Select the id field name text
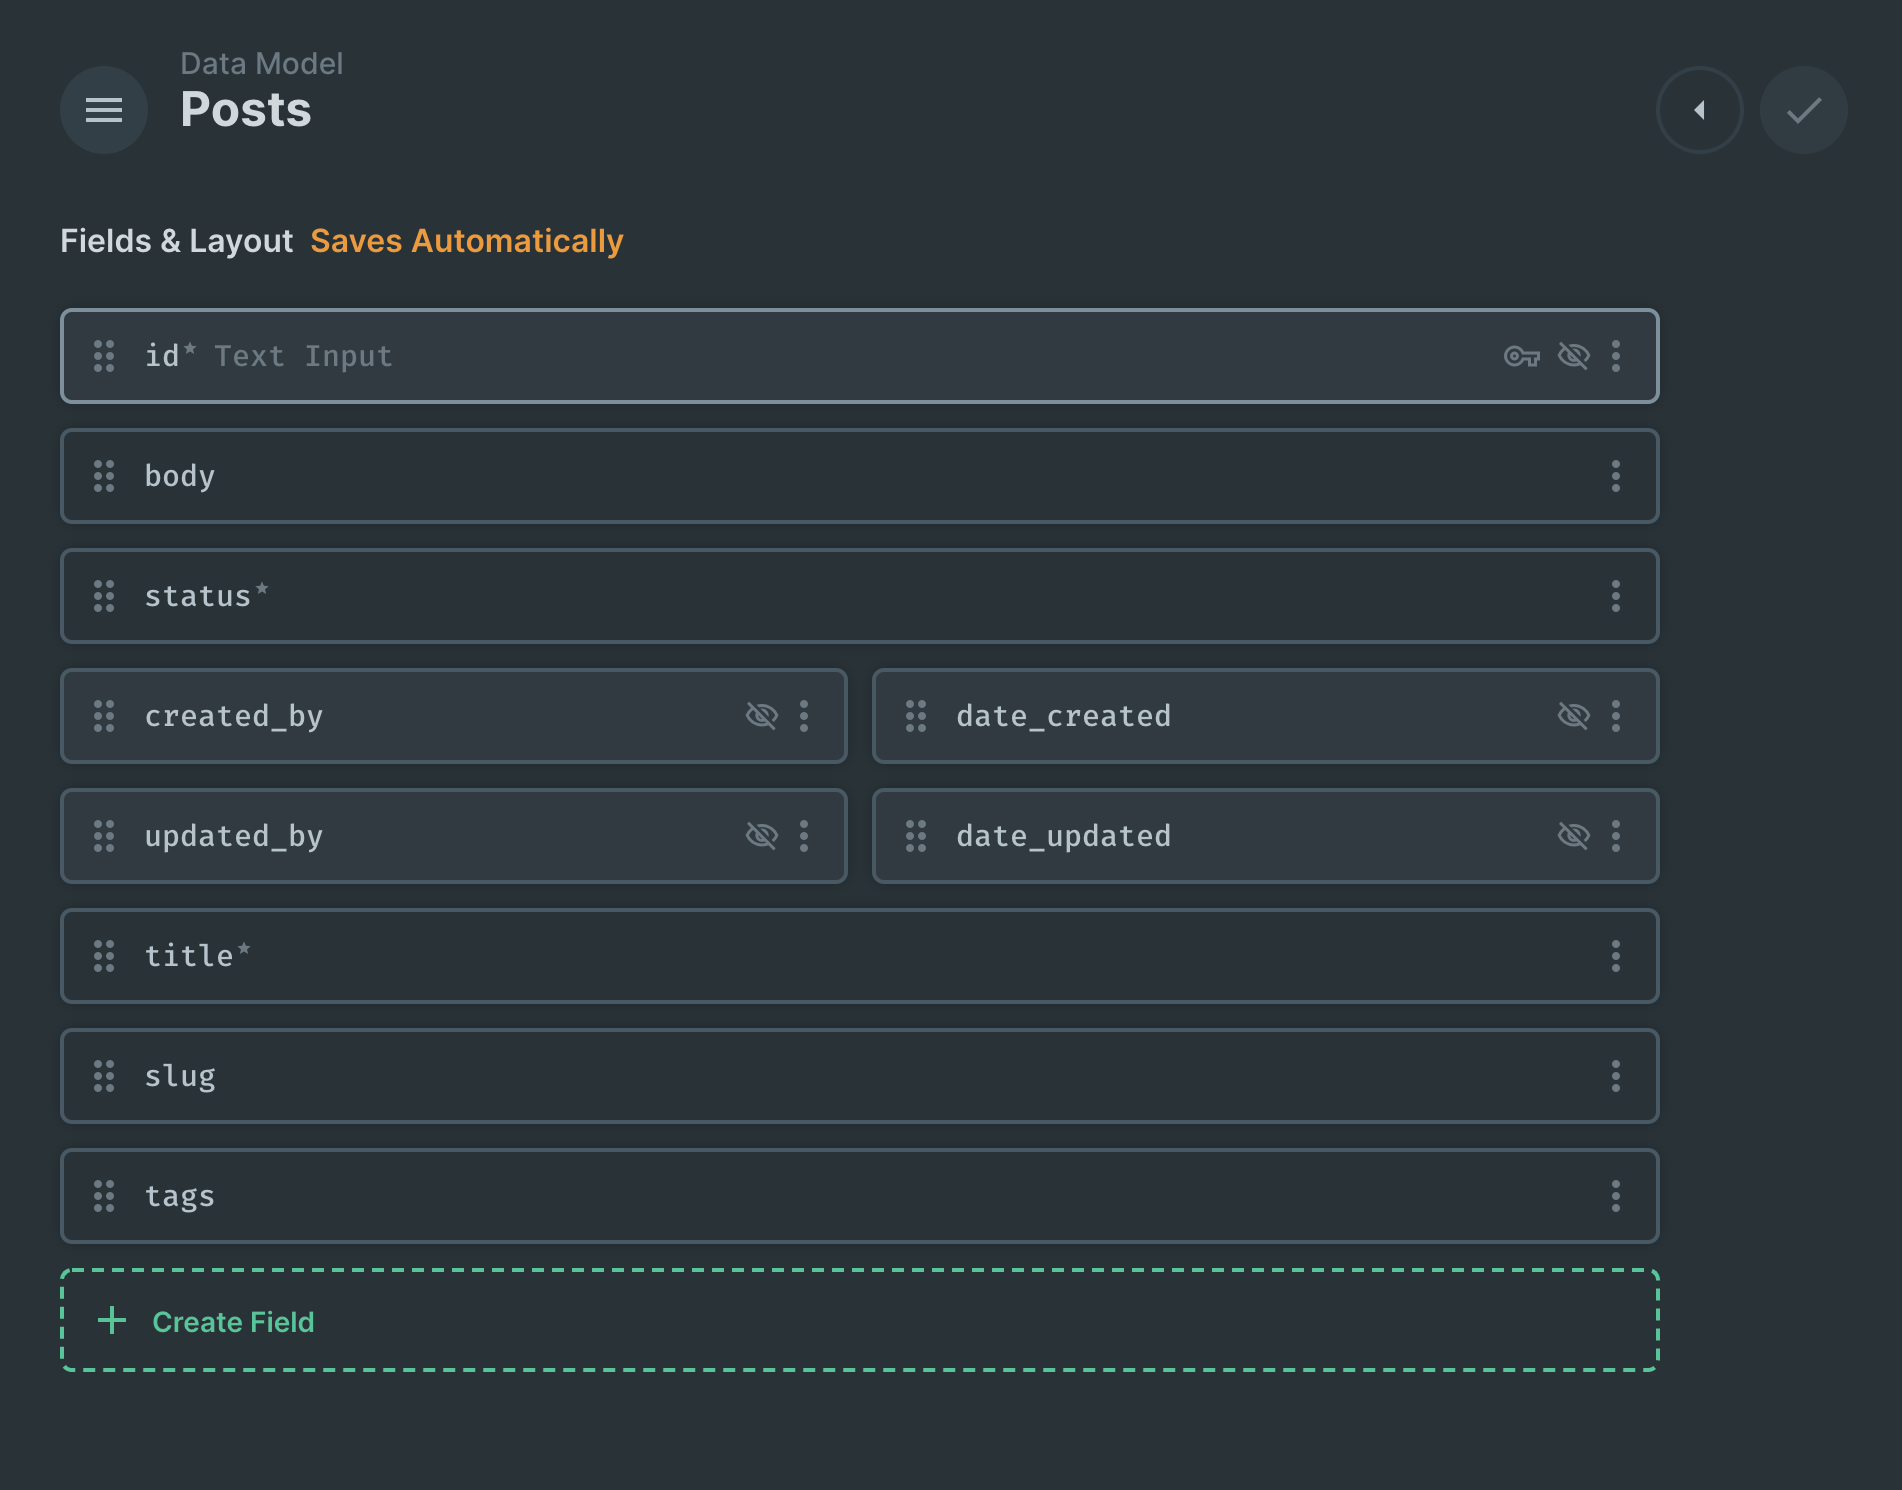 click(162, 356)
